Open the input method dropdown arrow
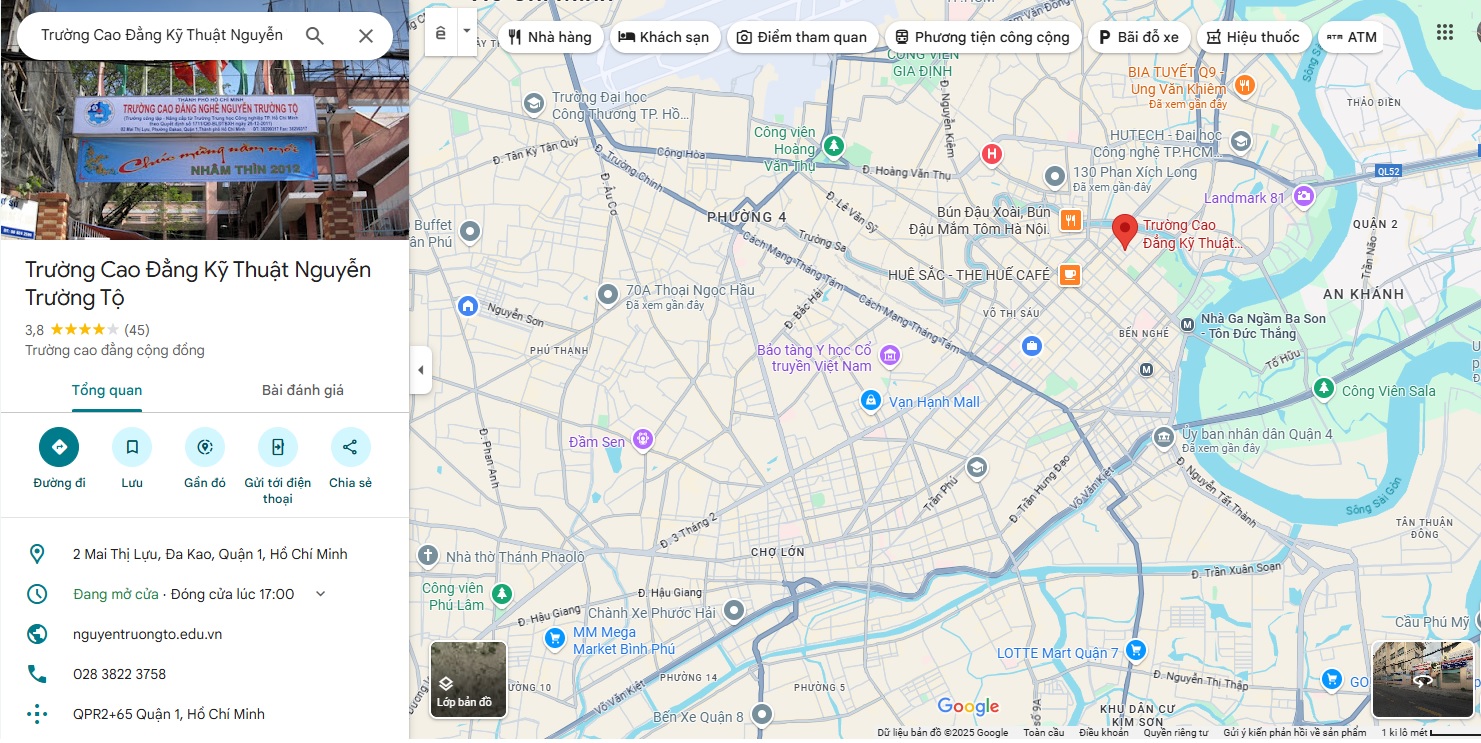The width and height of the screenshot is (1481, 743). click(x=466, y=31)
